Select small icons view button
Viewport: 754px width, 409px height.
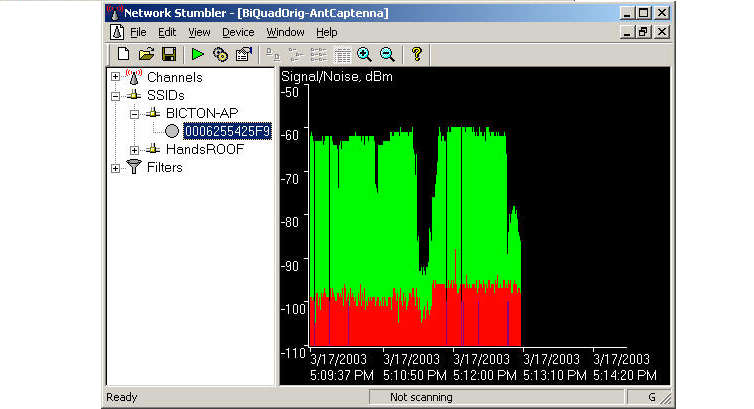[x=296, y=55]
